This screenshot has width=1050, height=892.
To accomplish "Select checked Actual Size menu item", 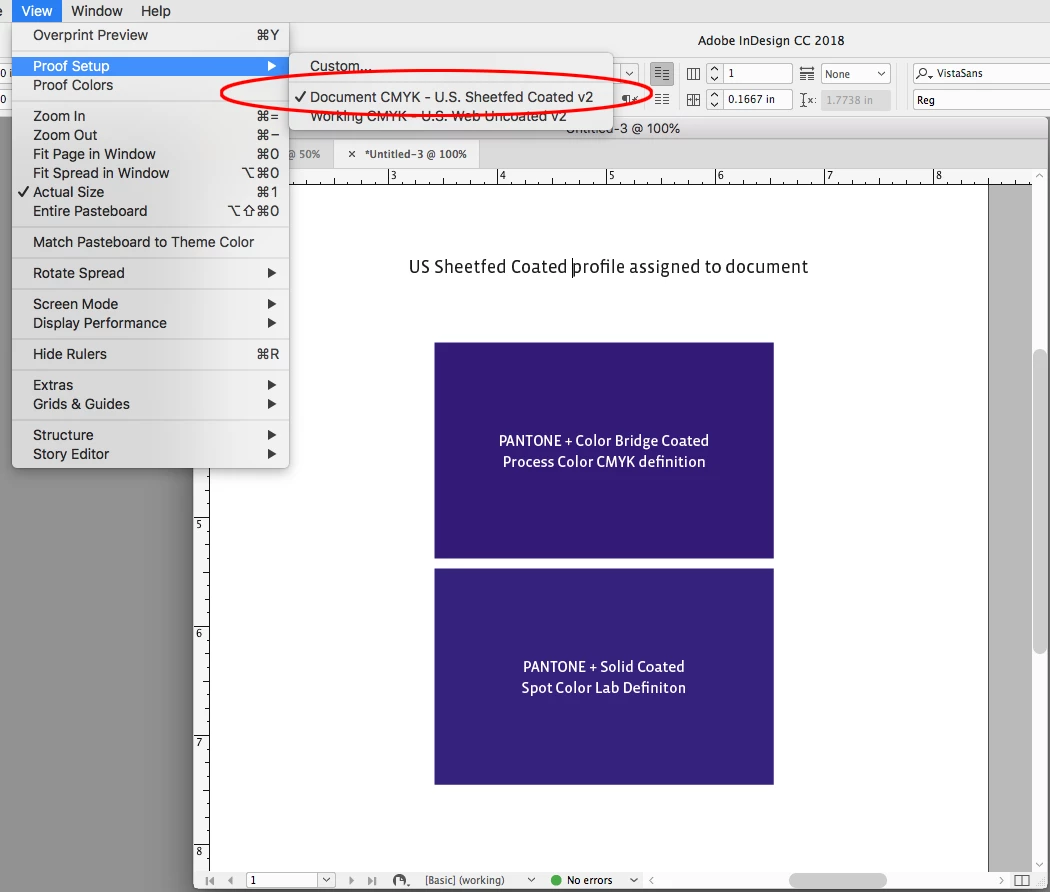I will pyautogui.click(x=151, y=192).
